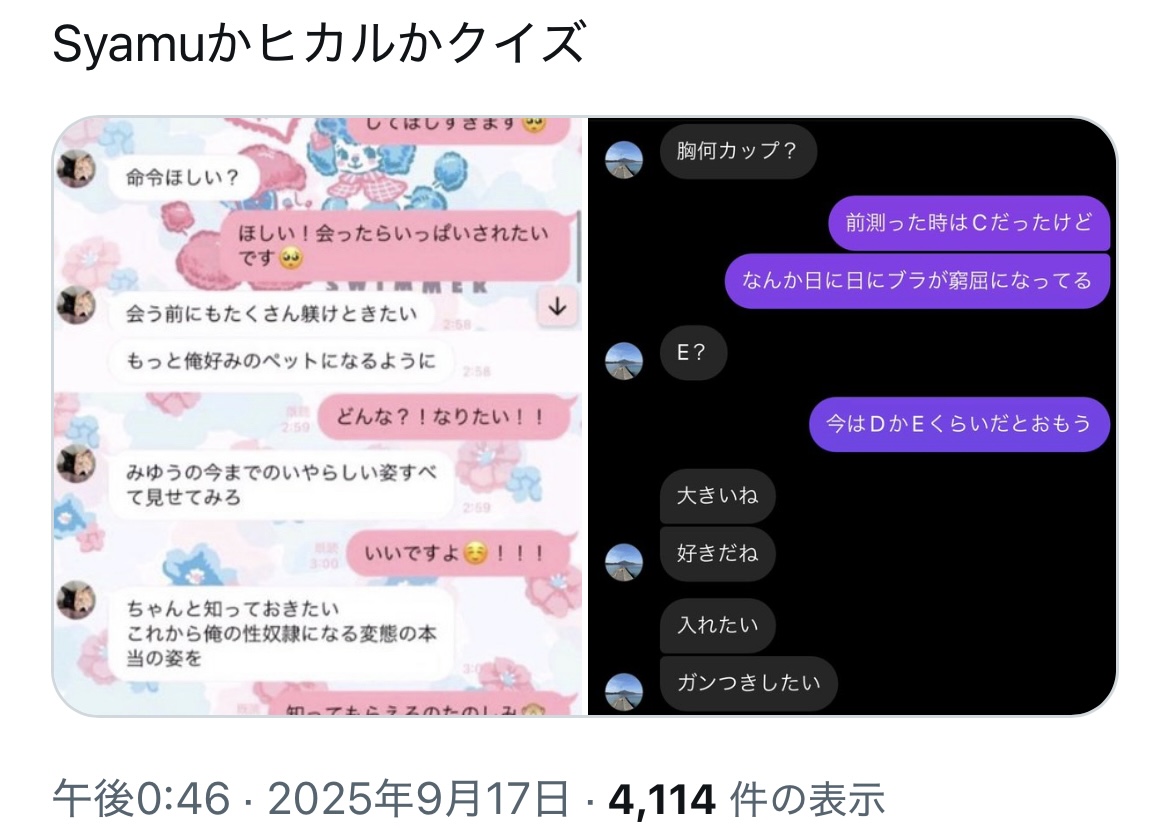
Task: Open landscape avatar beside ガンつきしたい message
Action: [624, 692]
